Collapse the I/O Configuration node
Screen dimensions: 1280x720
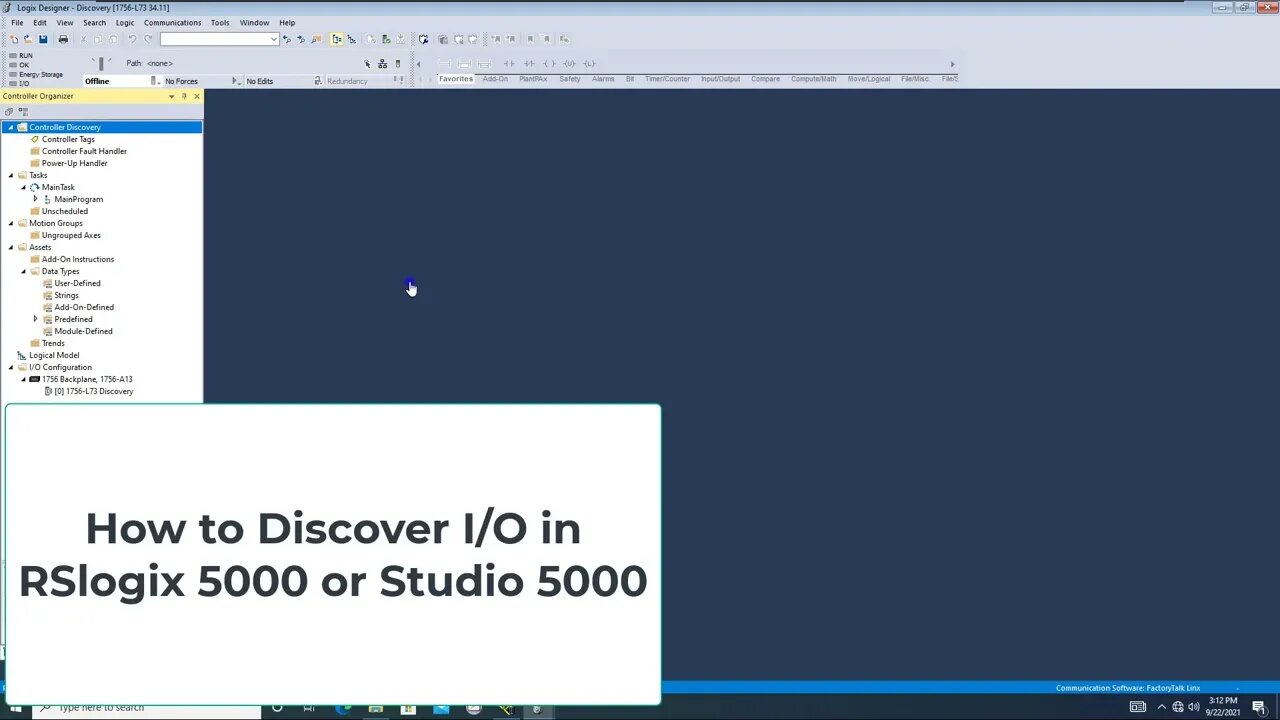(11, 367)
